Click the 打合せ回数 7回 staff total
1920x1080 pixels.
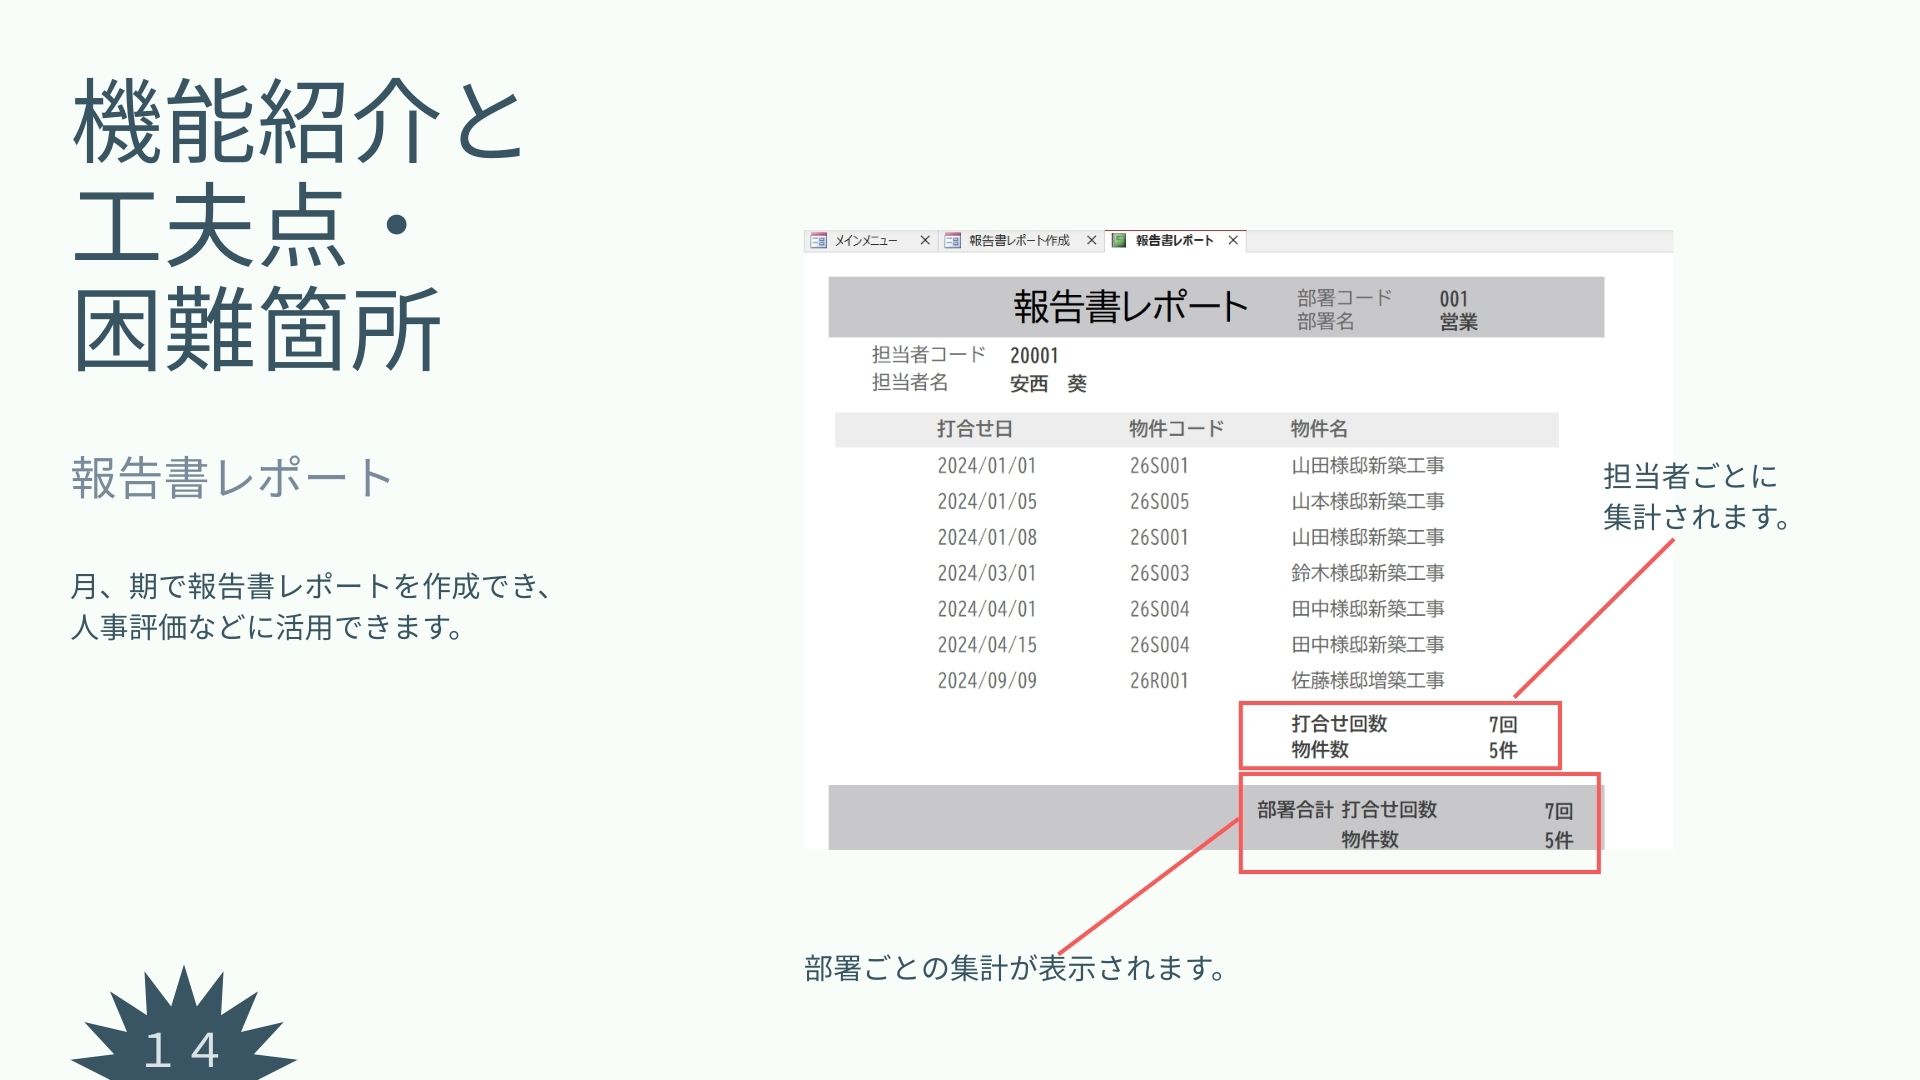coord(1502,725)
